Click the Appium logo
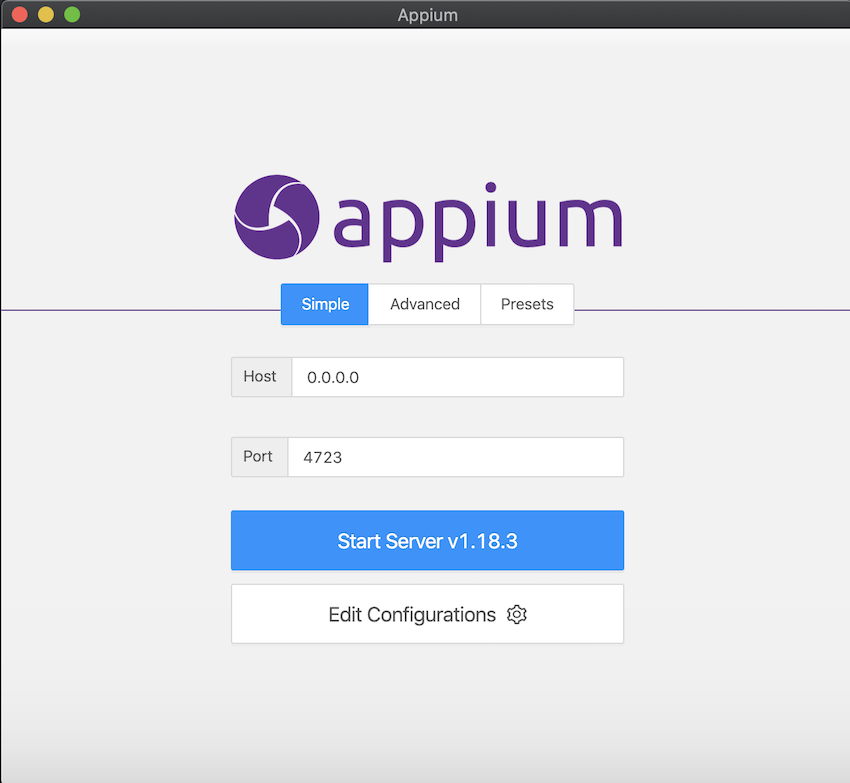Image resolution: width=850 pixels, height=783 pixels. pos(428,218)
